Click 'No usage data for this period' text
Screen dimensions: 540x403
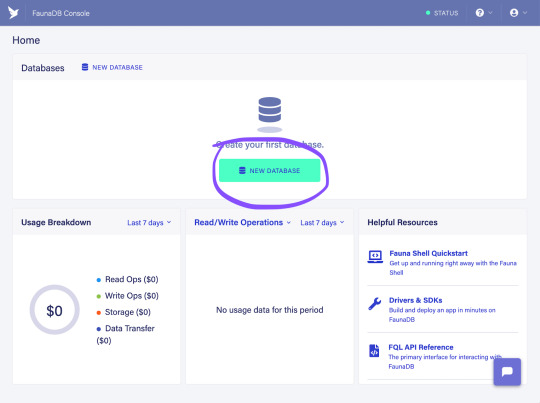pyautogui.click(x=270, y=310)
